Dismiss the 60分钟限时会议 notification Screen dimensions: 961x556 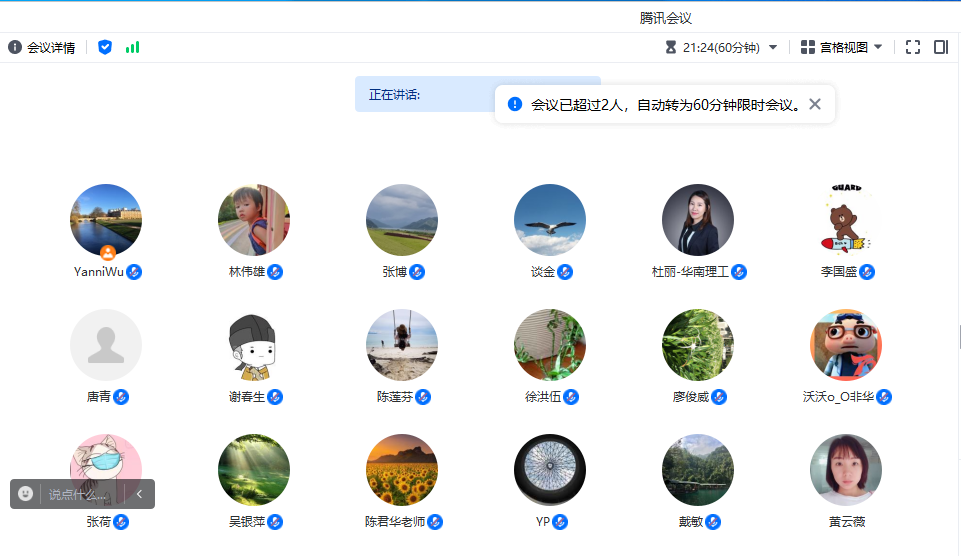coord(815,104)
